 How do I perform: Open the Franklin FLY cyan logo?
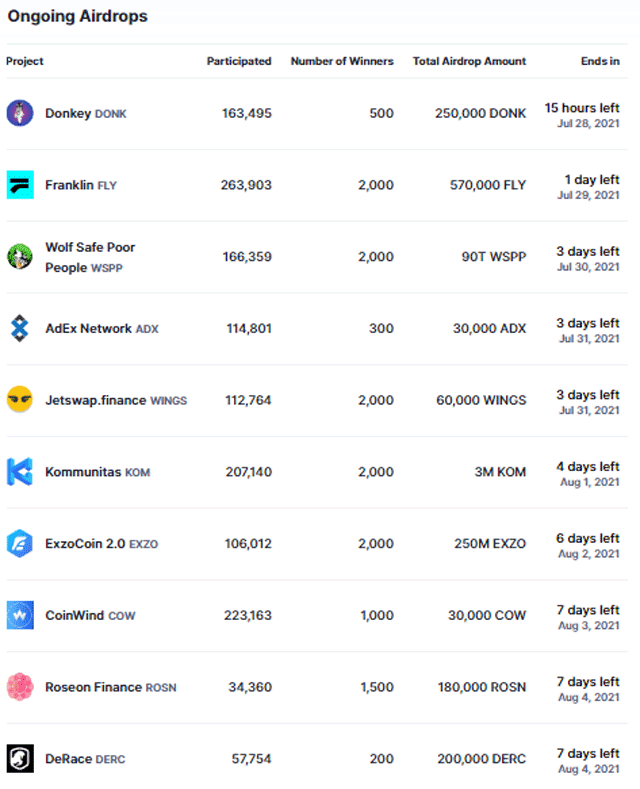(x=20, y=185)
